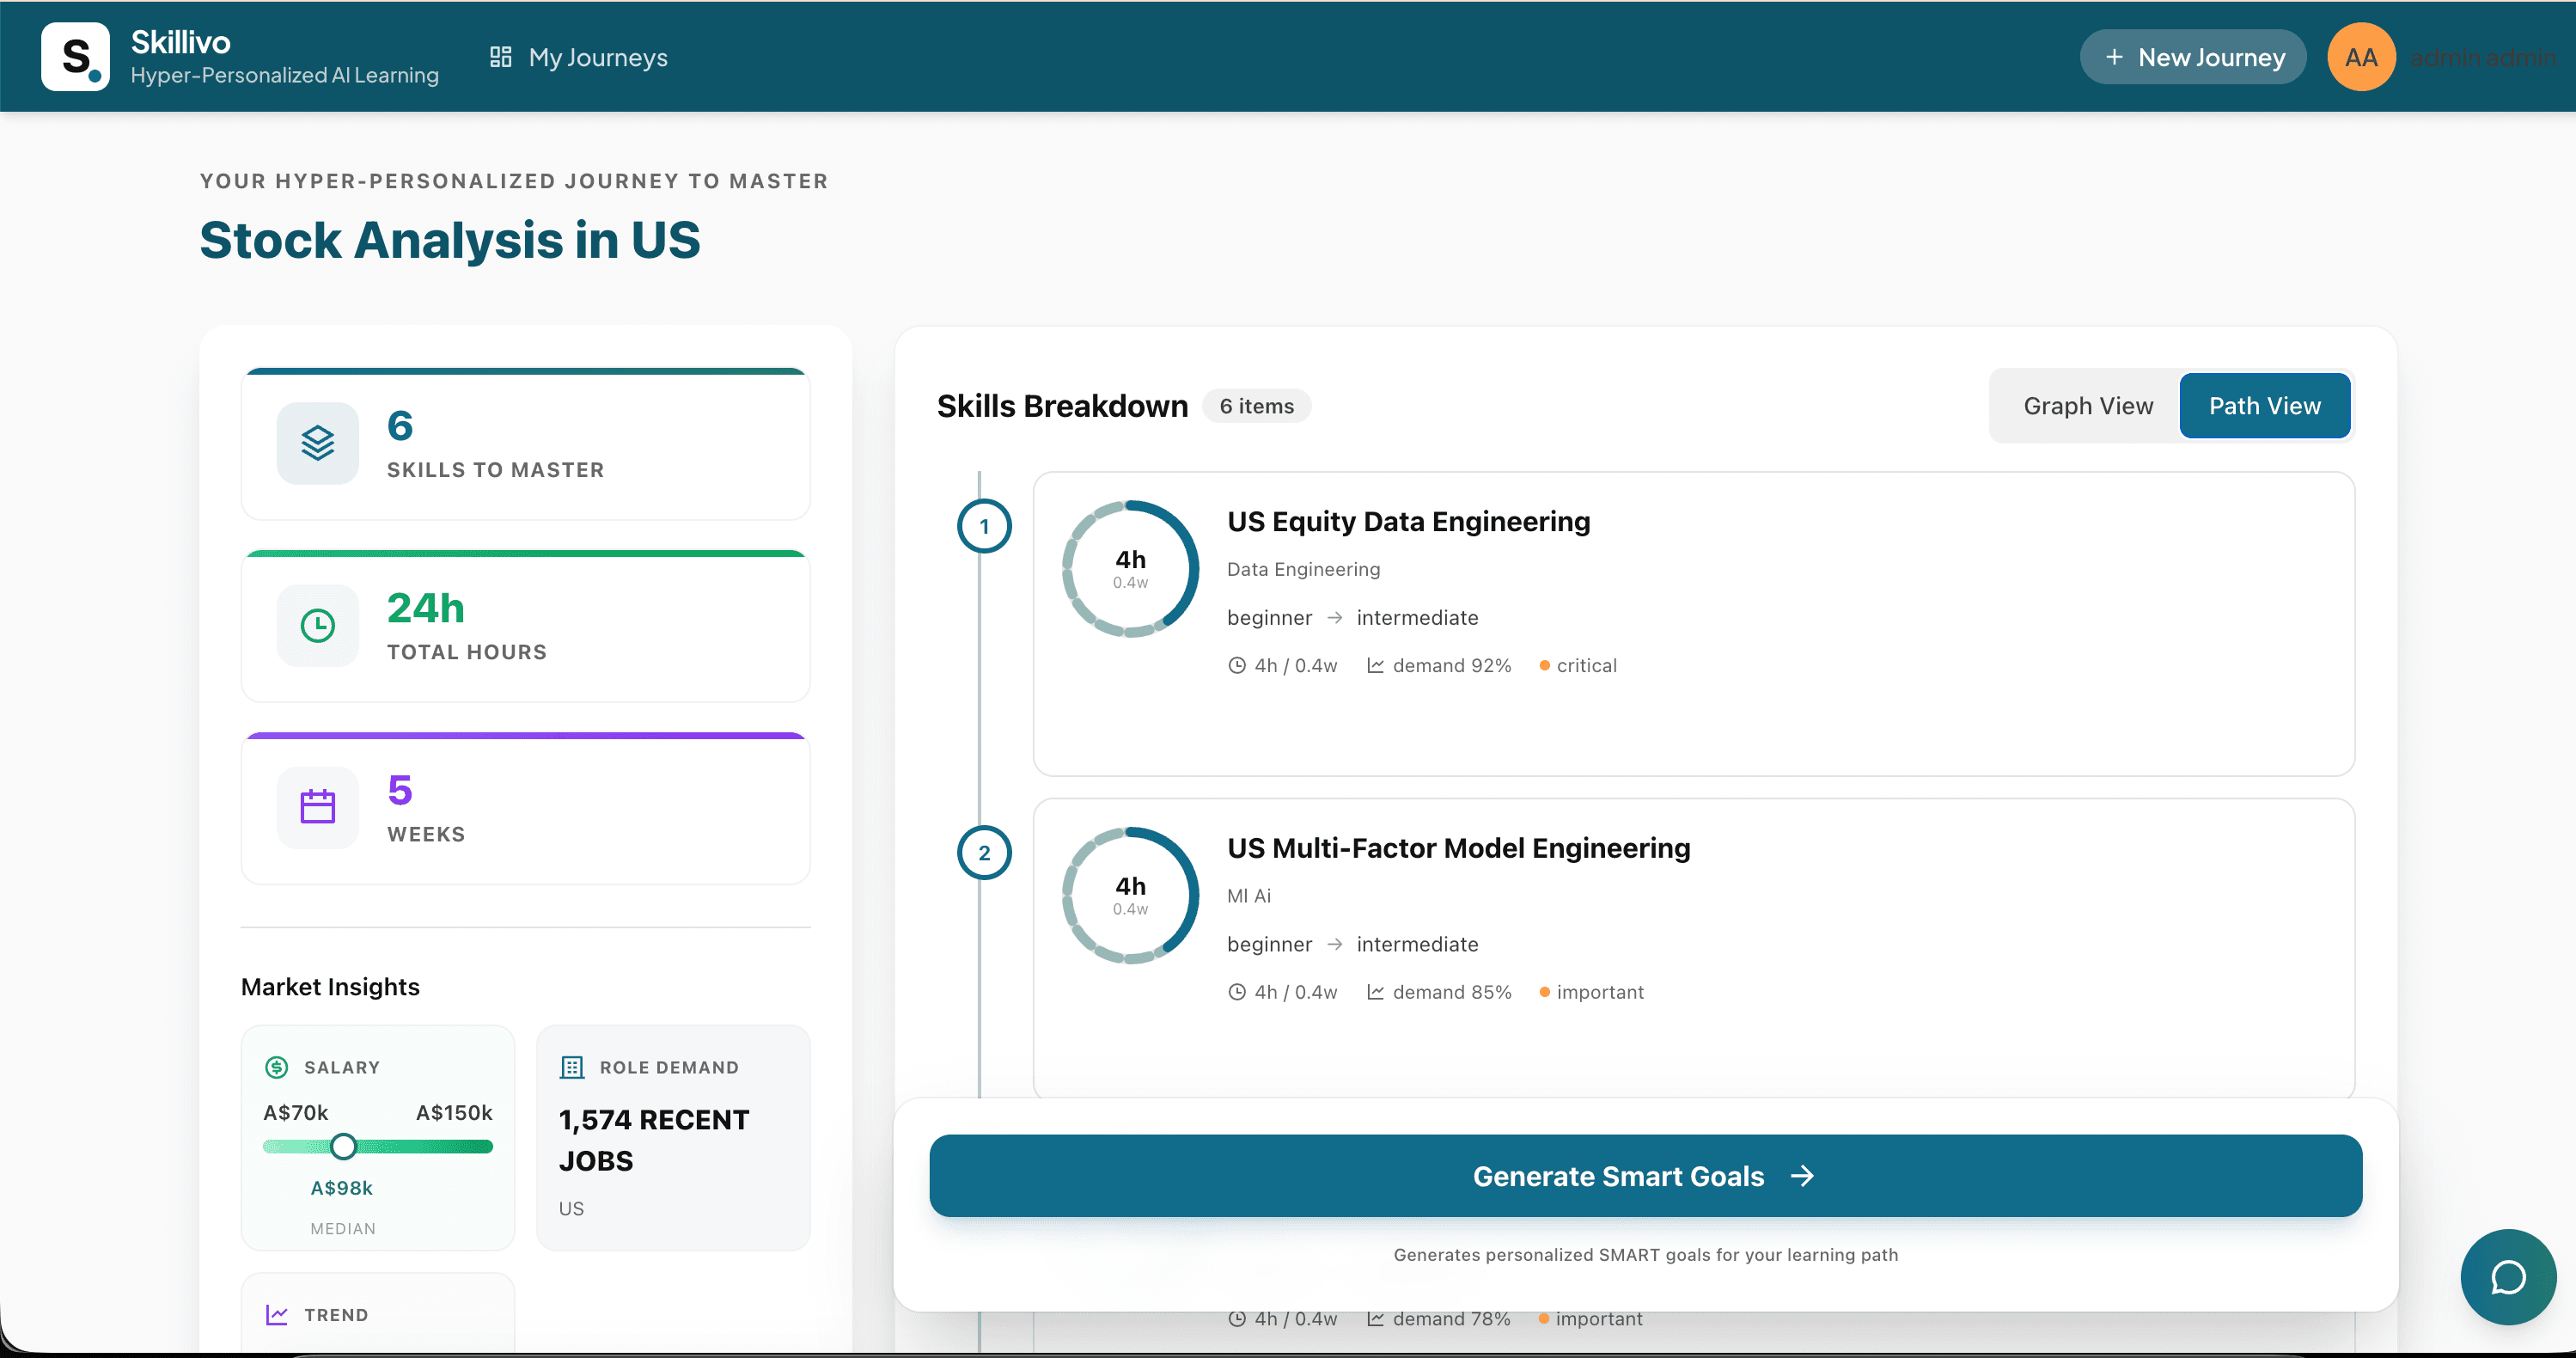Click the admin admin username
The width and height of the screenshot is (2576, 1358).
click(2483, 57)
